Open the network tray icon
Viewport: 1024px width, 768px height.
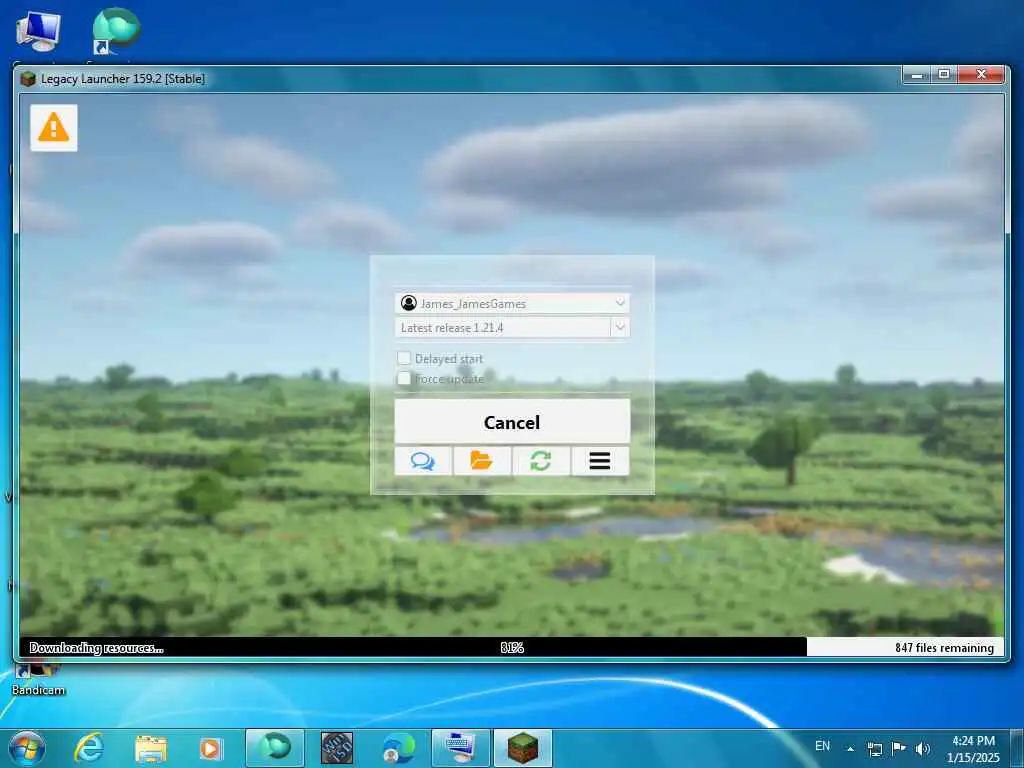tap(874, 748)
